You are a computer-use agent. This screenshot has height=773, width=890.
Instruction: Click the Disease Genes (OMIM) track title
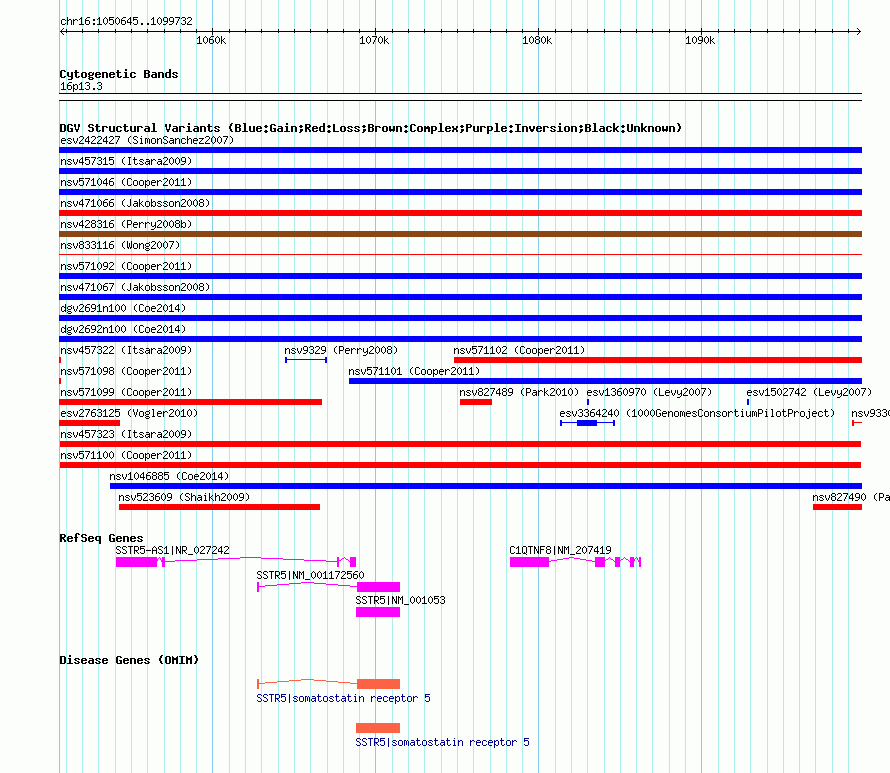pyautogui.click(x=129, y=660)
